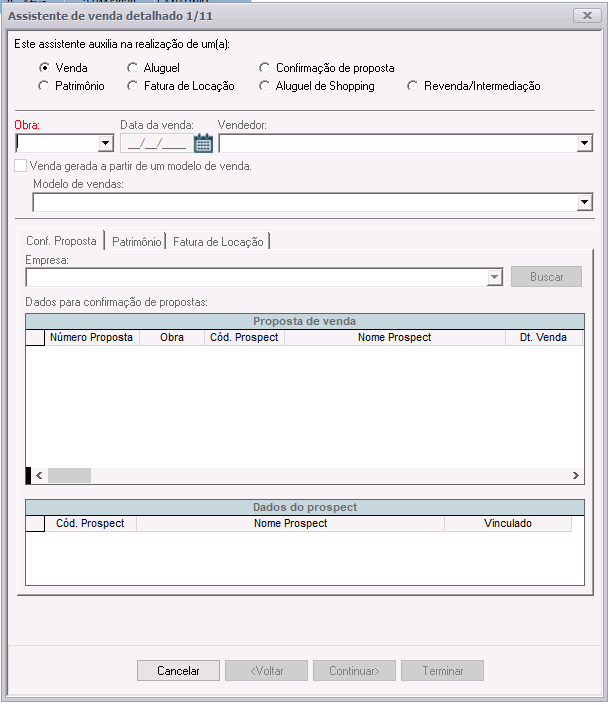Viewport: 608px width, 705px height.
Task: Choose Confirmação de proposta option
Action: (x=264, y=68)
